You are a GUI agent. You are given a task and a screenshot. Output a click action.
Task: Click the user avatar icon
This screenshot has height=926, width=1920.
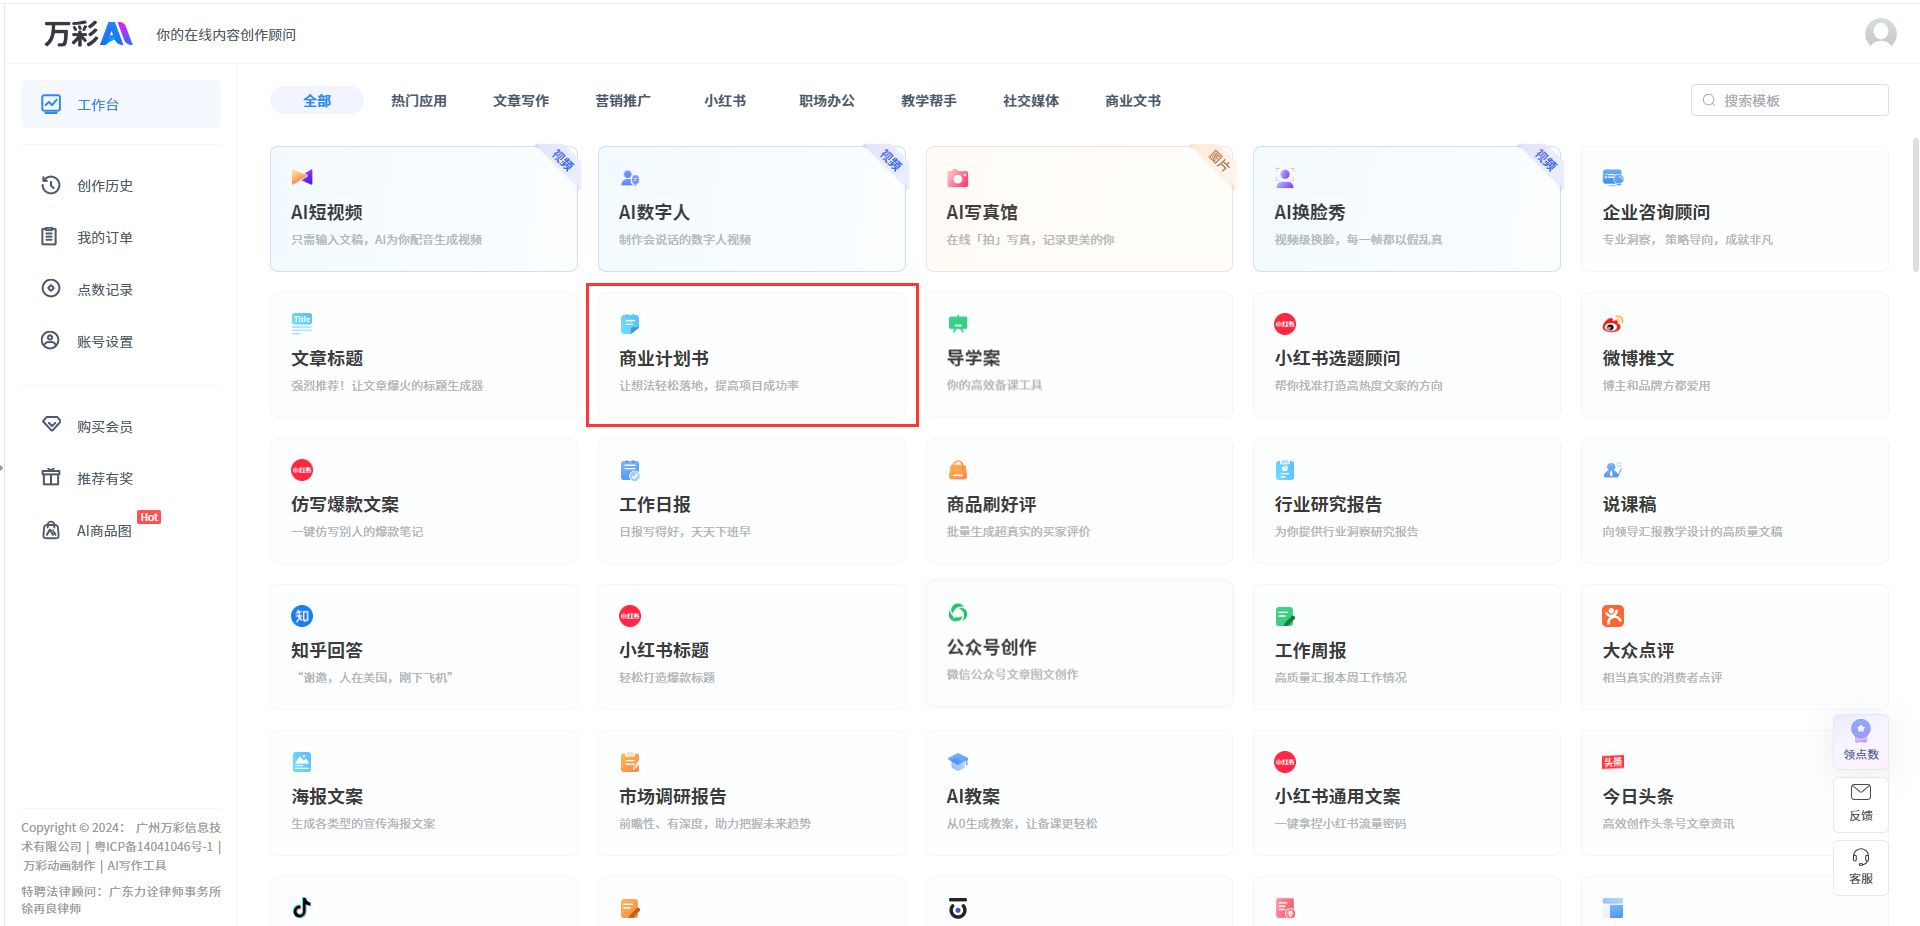[1880, 33]
